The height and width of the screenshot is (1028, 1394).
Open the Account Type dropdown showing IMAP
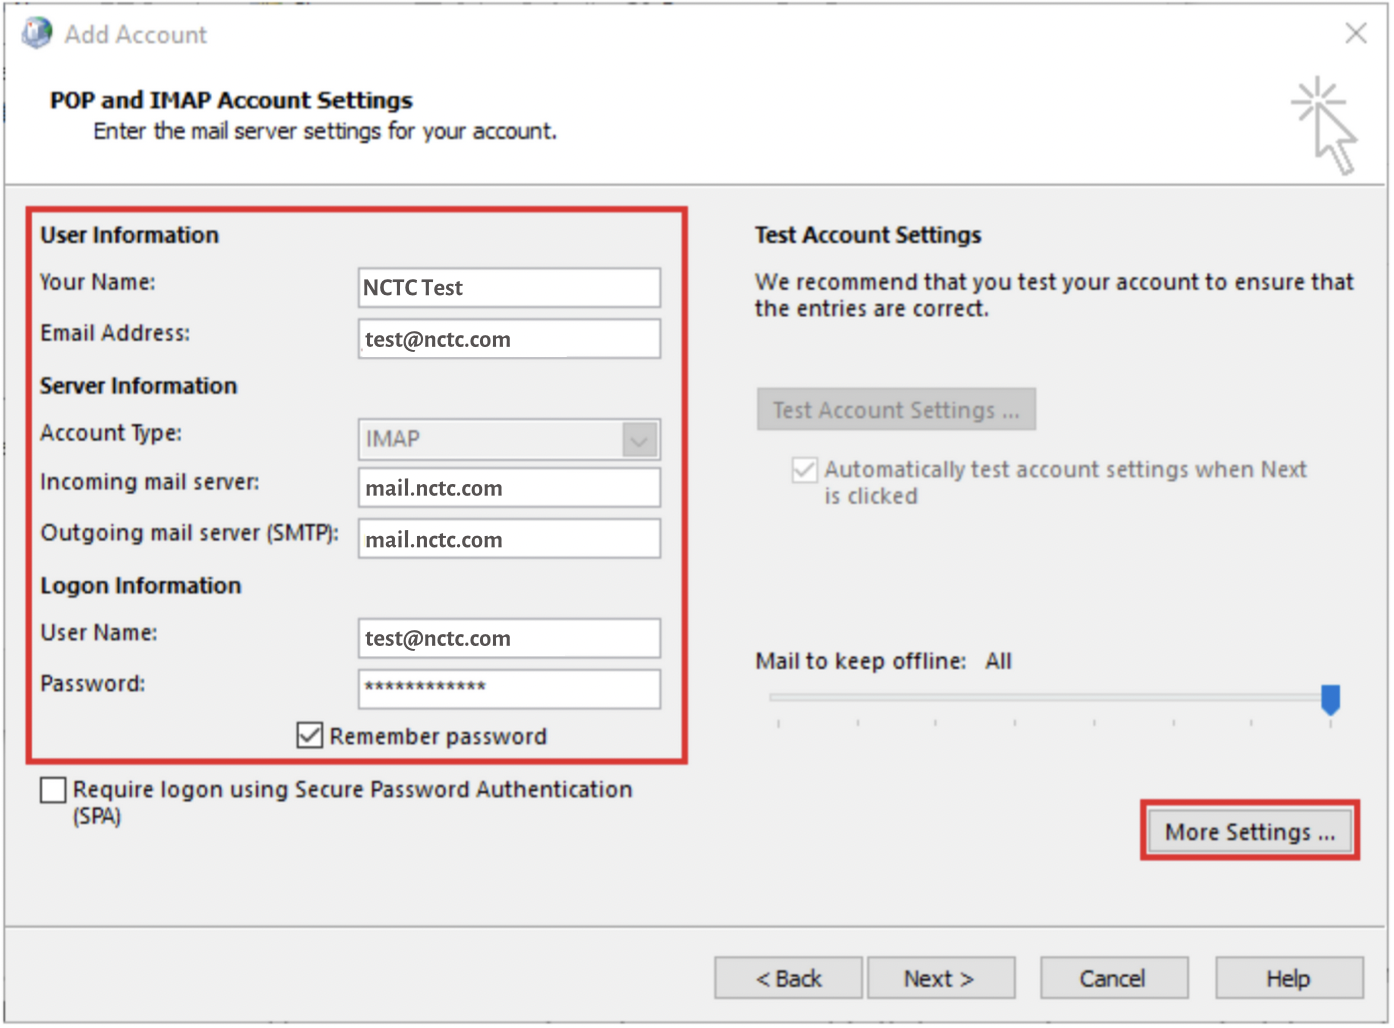640,439
